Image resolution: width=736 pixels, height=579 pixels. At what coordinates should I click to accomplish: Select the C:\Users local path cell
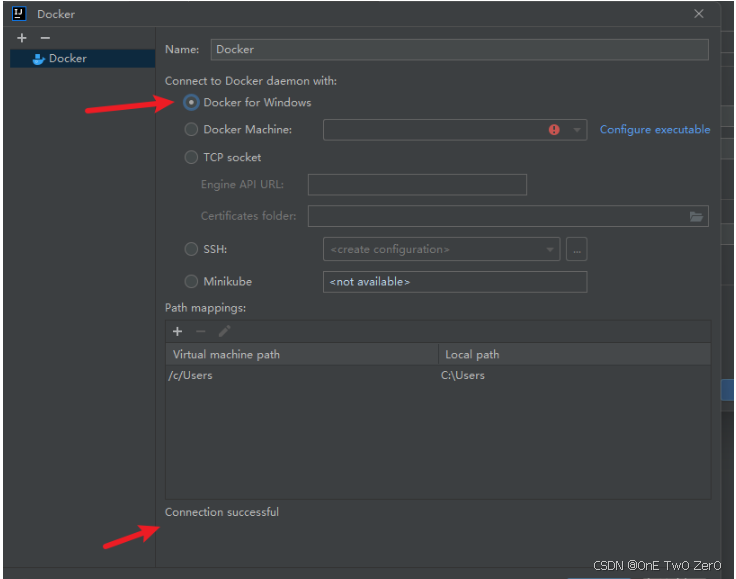[575, 375]
